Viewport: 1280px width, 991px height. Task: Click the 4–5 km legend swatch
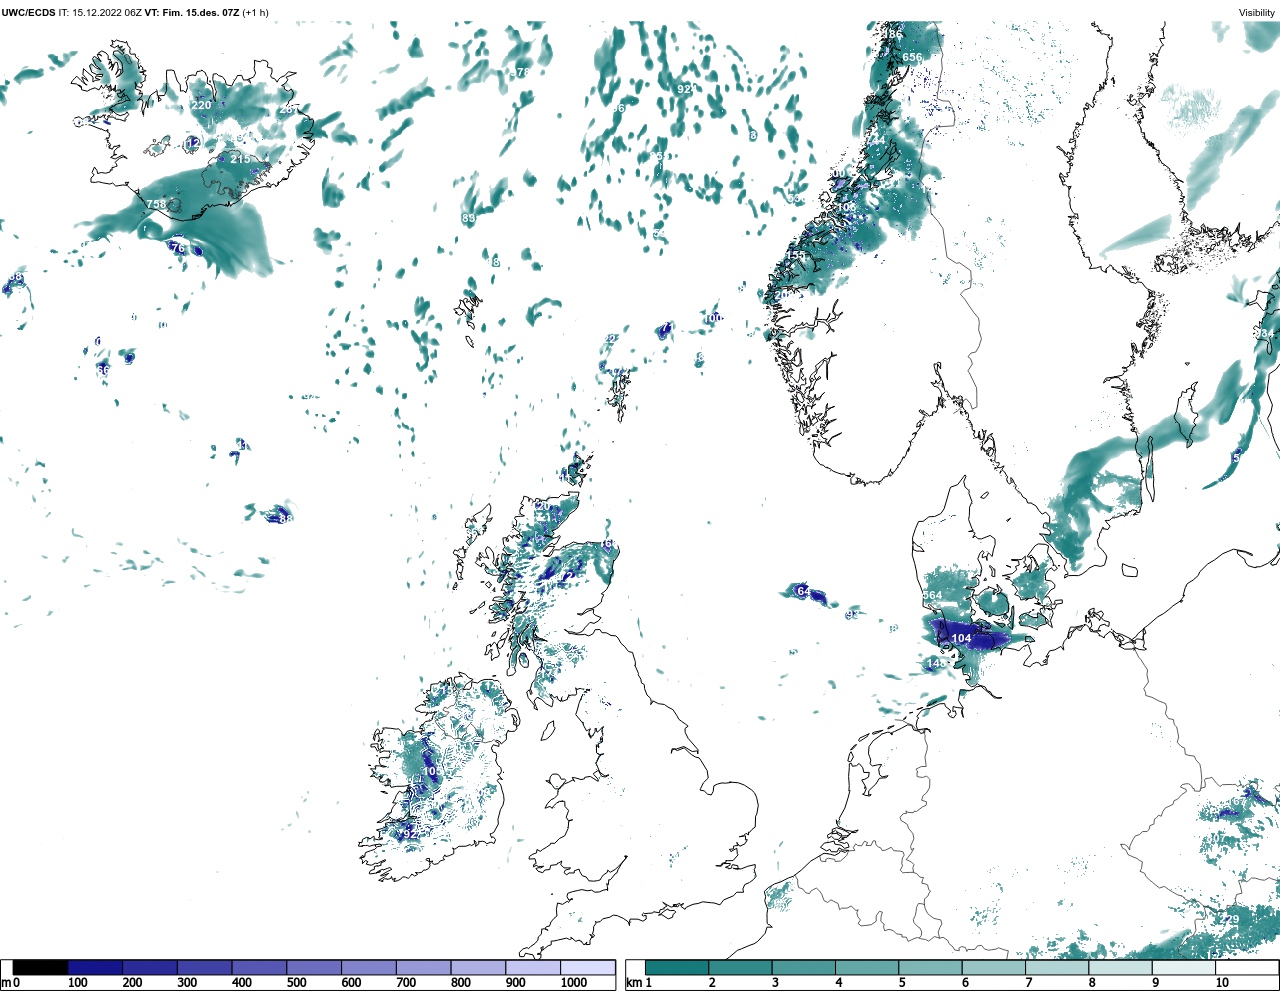pos(867,967)
